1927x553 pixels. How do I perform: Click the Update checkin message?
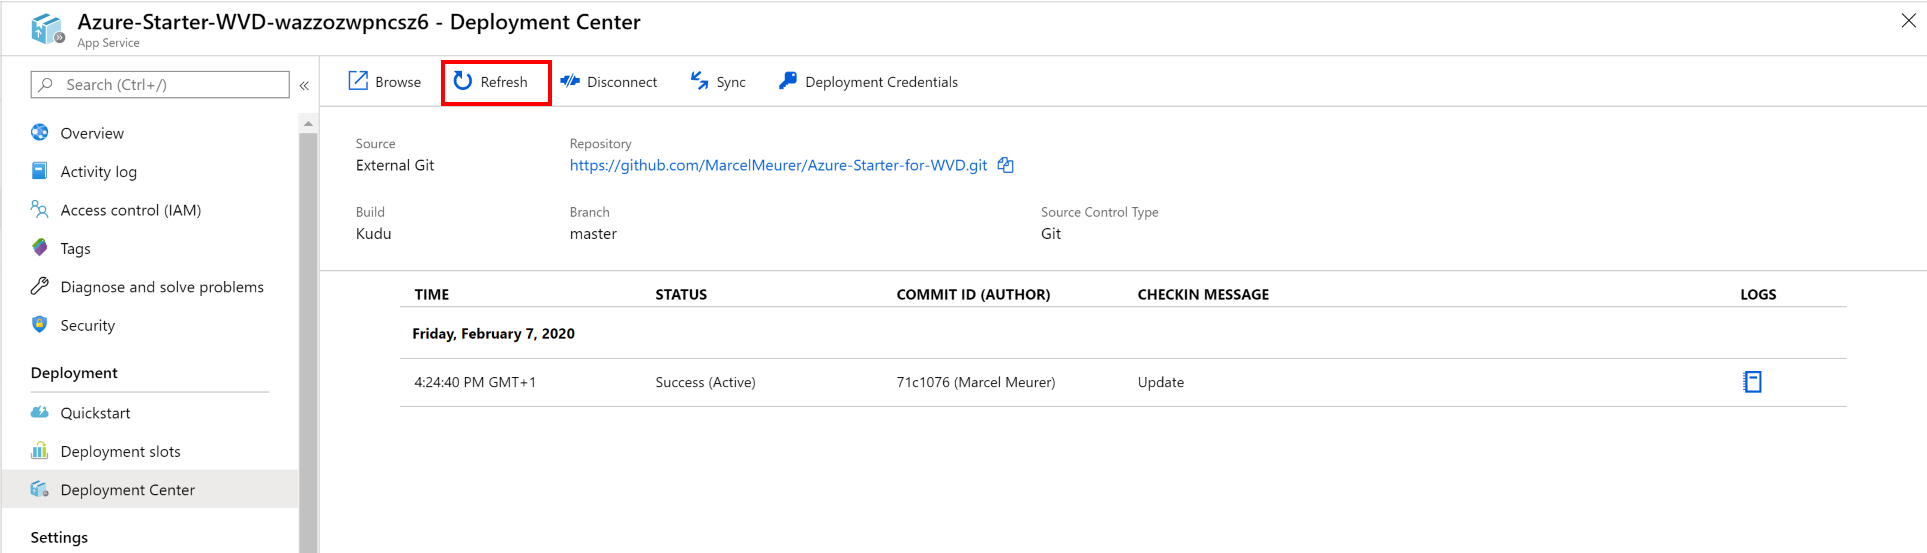pos(1161,382)
